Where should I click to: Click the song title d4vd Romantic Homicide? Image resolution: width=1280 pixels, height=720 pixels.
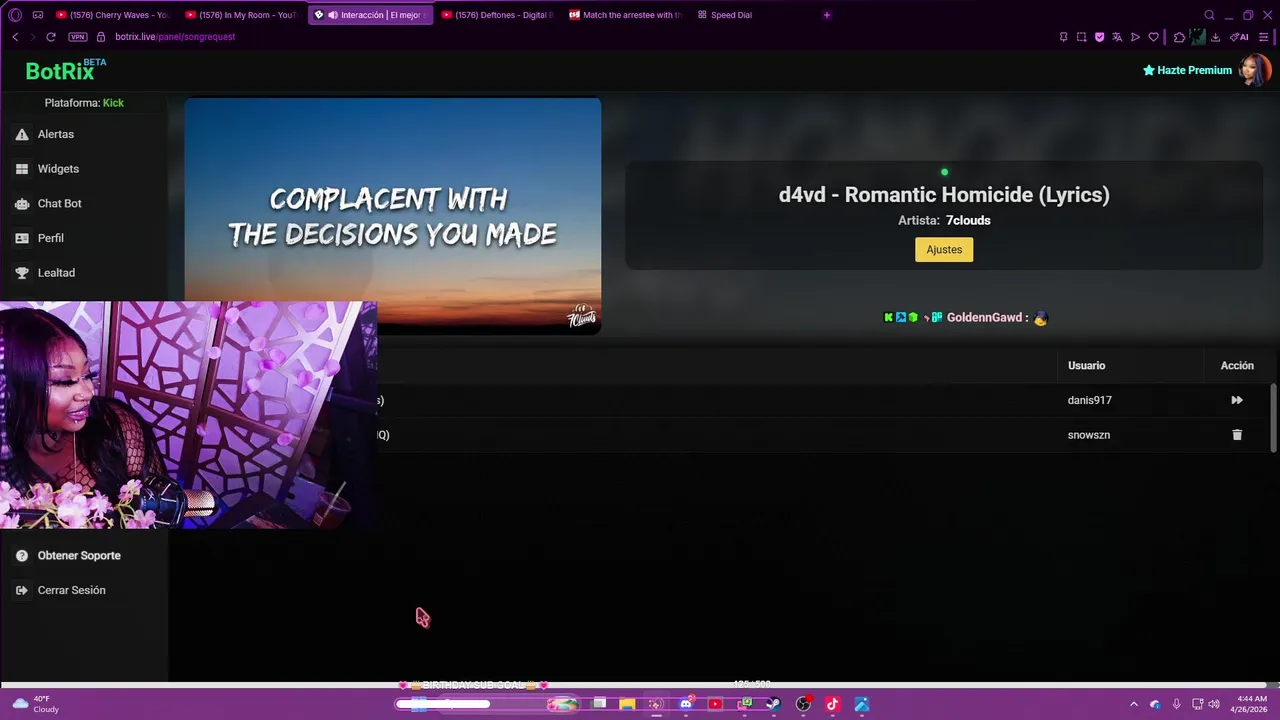tap(944, 195)
